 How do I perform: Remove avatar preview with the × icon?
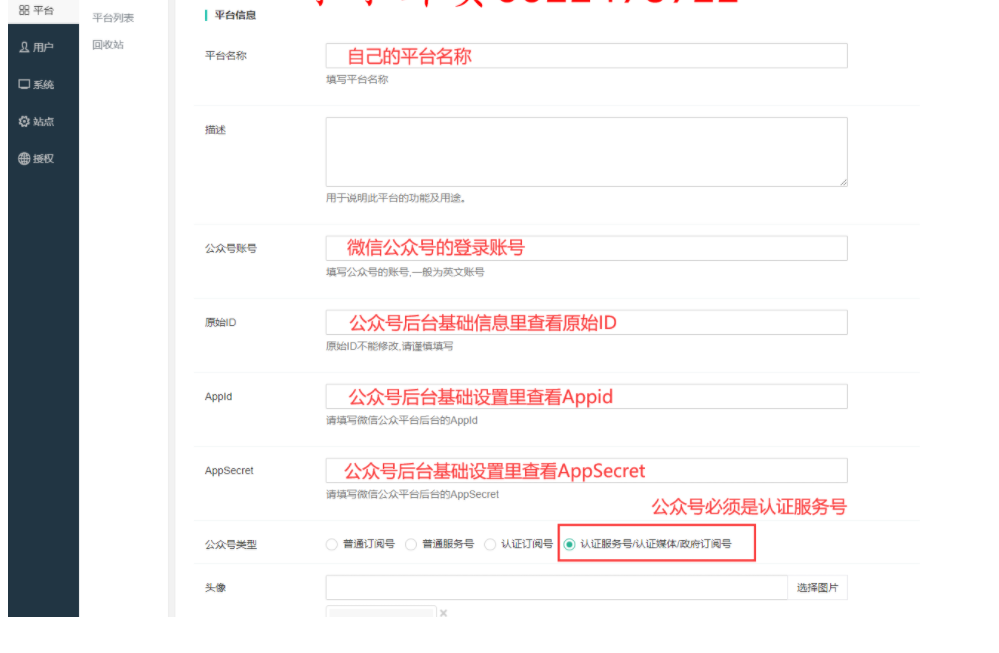pos(443,613)
